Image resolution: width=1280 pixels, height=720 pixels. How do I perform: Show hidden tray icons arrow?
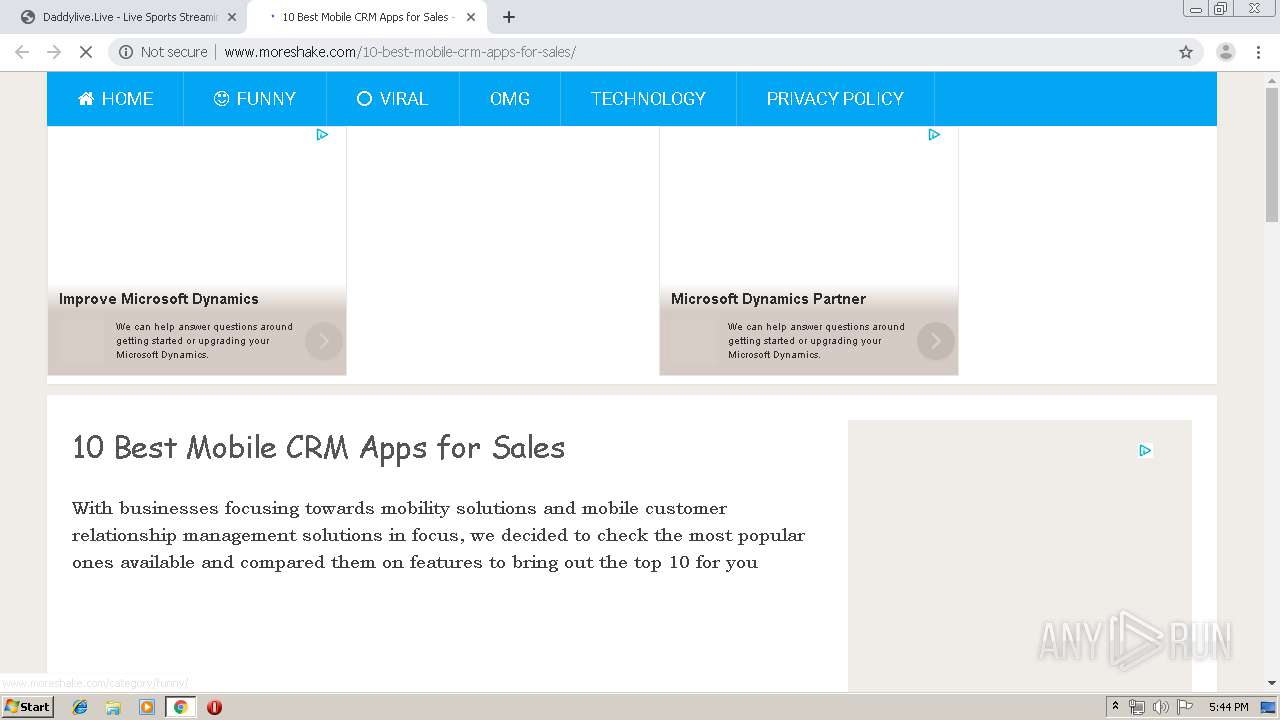pyautogui.click(x=1115, y=707)
